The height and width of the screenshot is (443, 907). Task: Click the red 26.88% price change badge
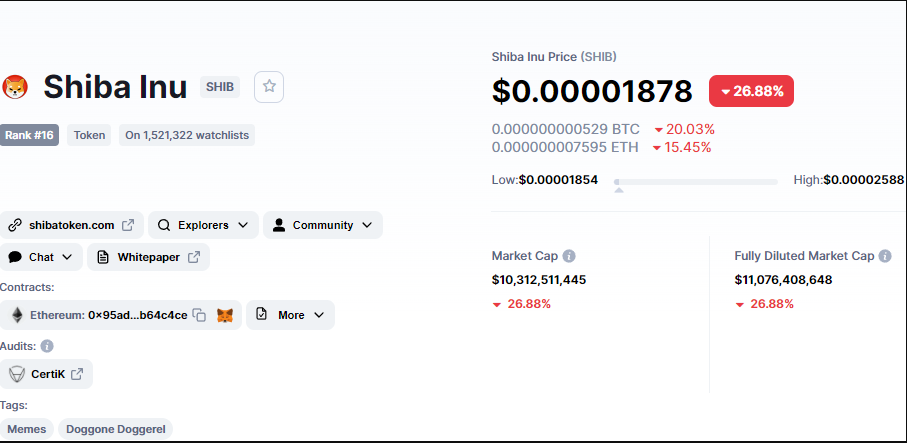(751, 91)
